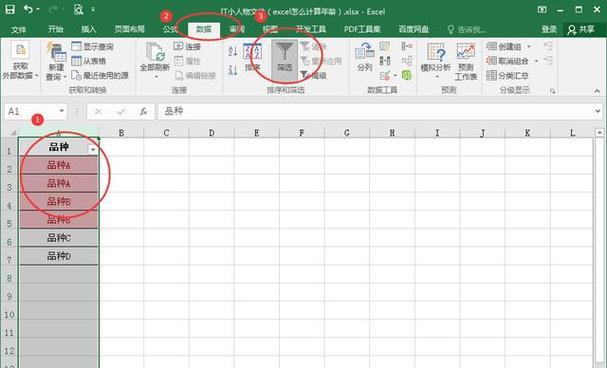Click the Hide Detail icon in 分级显示

(548, 61)
